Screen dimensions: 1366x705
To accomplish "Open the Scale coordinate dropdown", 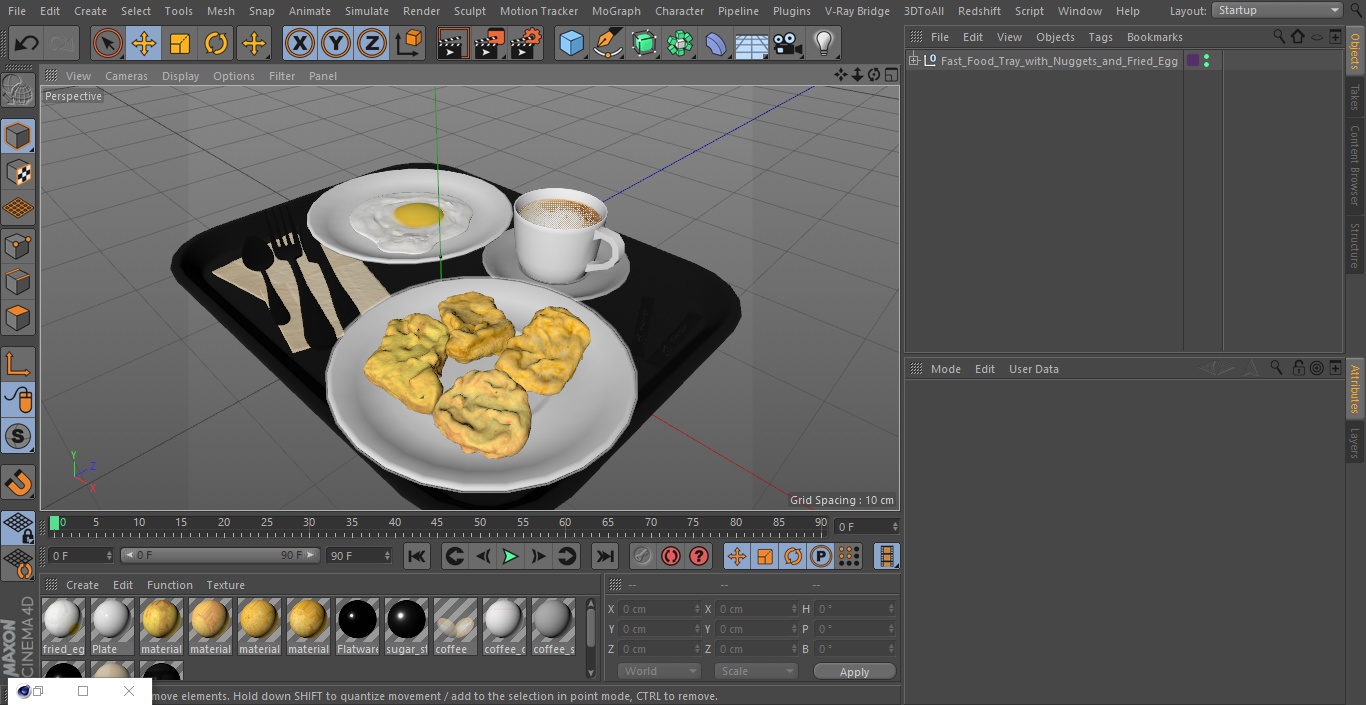I will click(755, 671).
